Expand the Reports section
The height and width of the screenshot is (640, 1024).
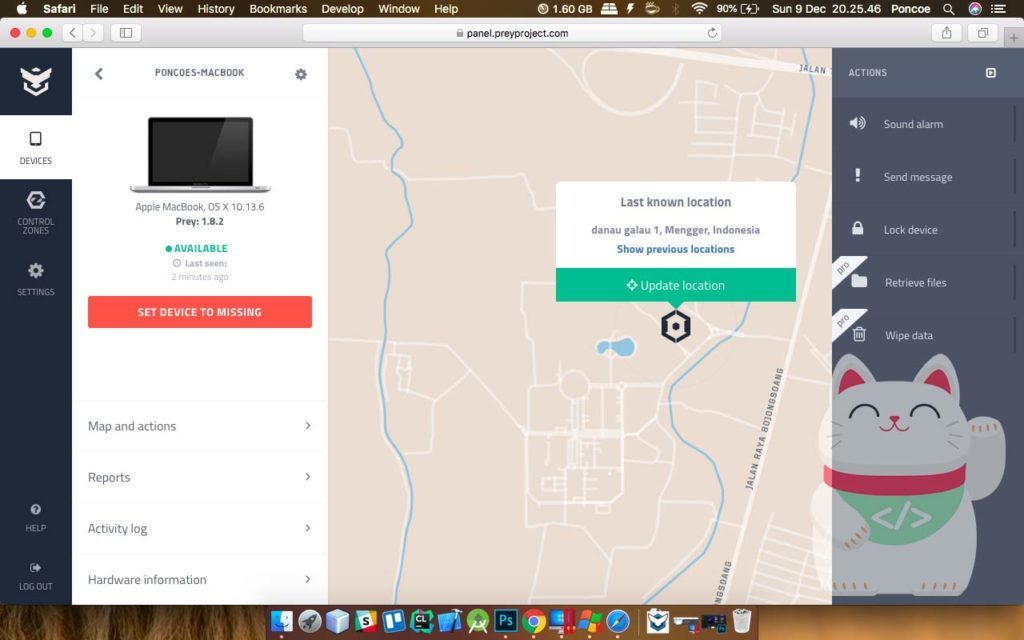pos(200,477)
